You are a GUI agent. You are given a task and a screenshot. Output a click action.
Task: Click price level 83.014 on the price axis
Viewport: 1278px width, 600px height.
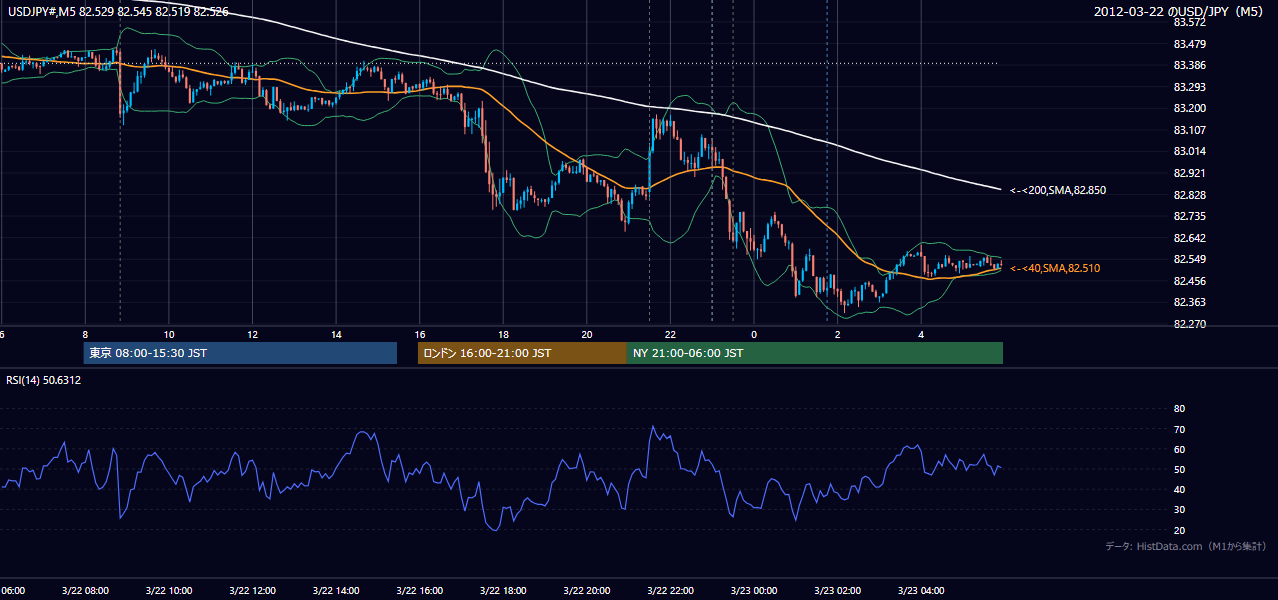click(x=1189, y=151)
